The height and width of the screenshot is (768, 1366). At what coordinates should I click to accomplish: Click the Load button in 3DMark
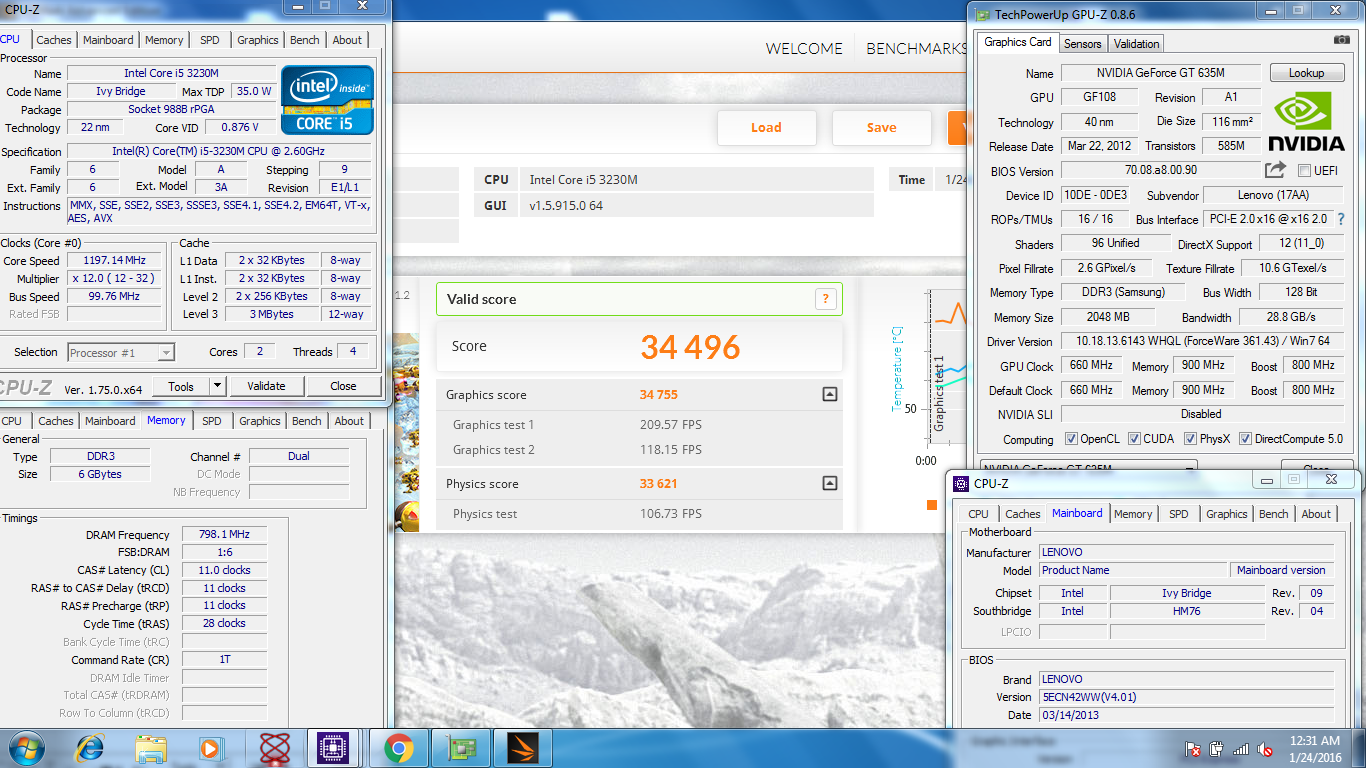766,127
